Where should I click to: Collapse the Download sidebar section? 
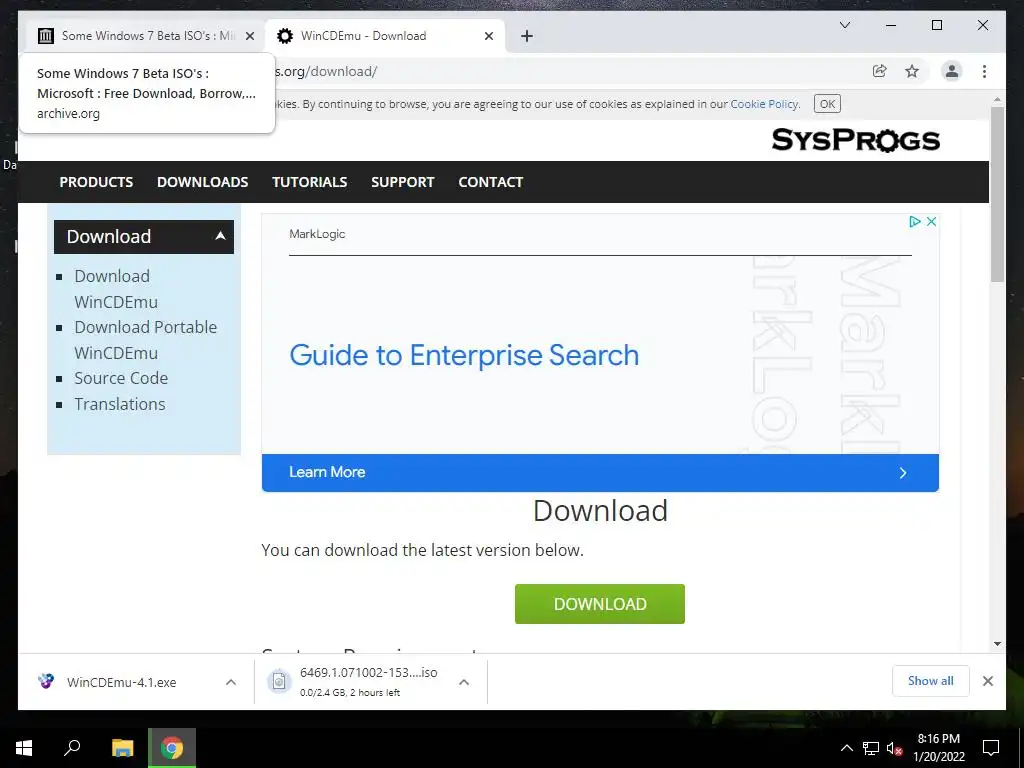pos(144,236)
